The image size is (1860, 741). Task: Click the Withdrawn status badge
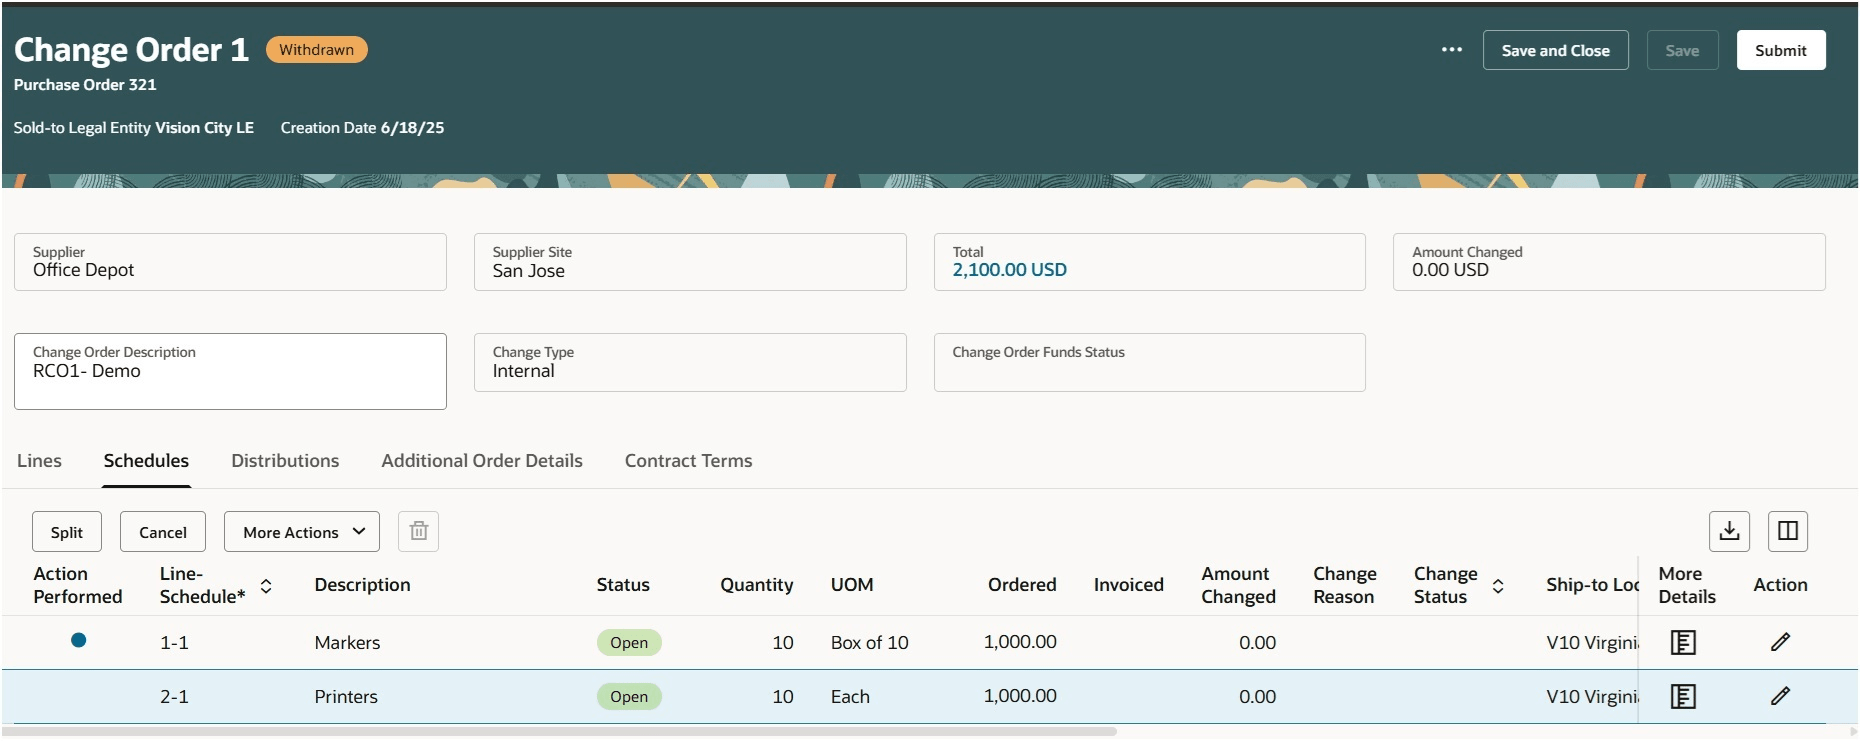pyautogui.click(x=316, y=50)
